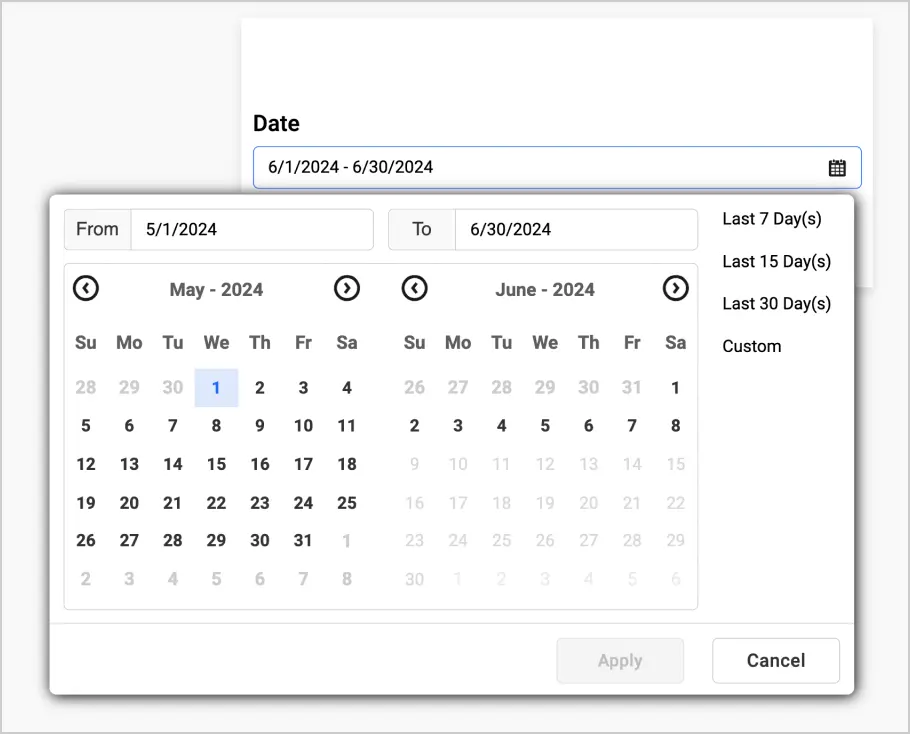Choose May 31 in the left calendar
The width and height of the screenshot is (910, 734).
(x=303, y=540)
